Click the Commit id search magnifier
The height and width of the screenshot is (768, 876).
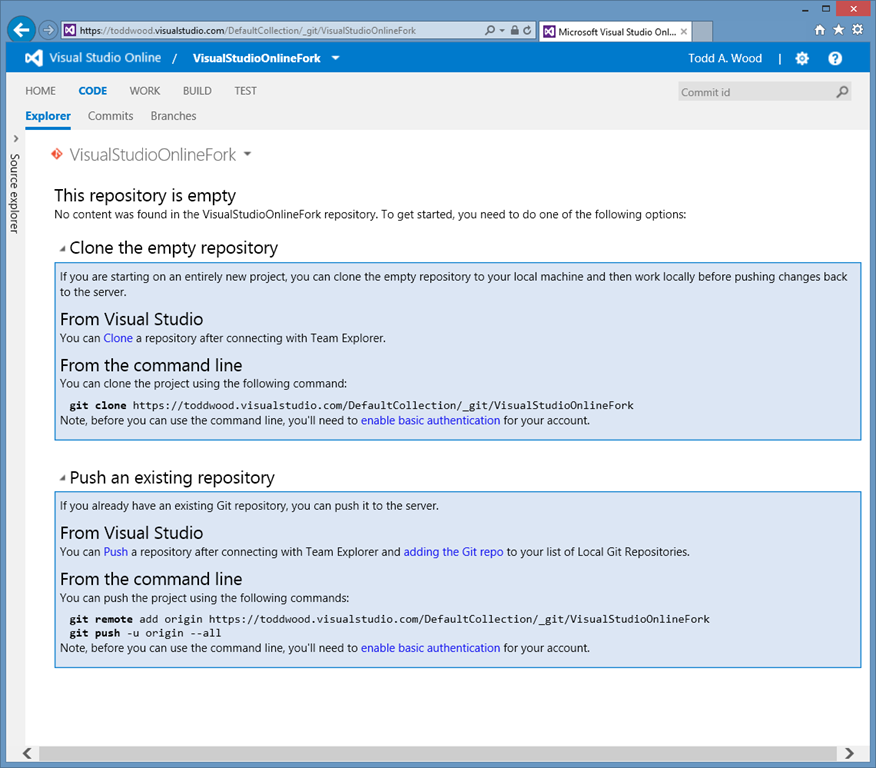[x=842, y=92]
